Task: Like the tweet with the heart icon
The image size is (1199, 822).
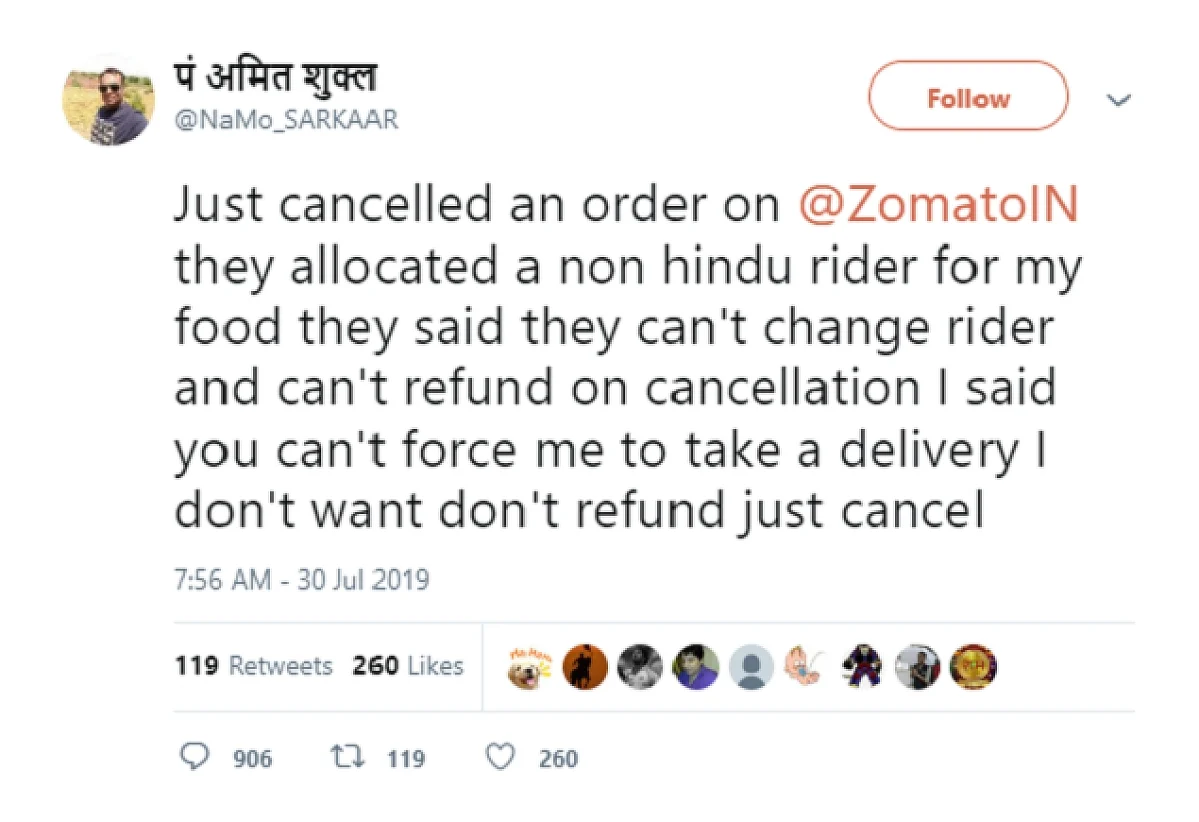Action: (500, 757)
